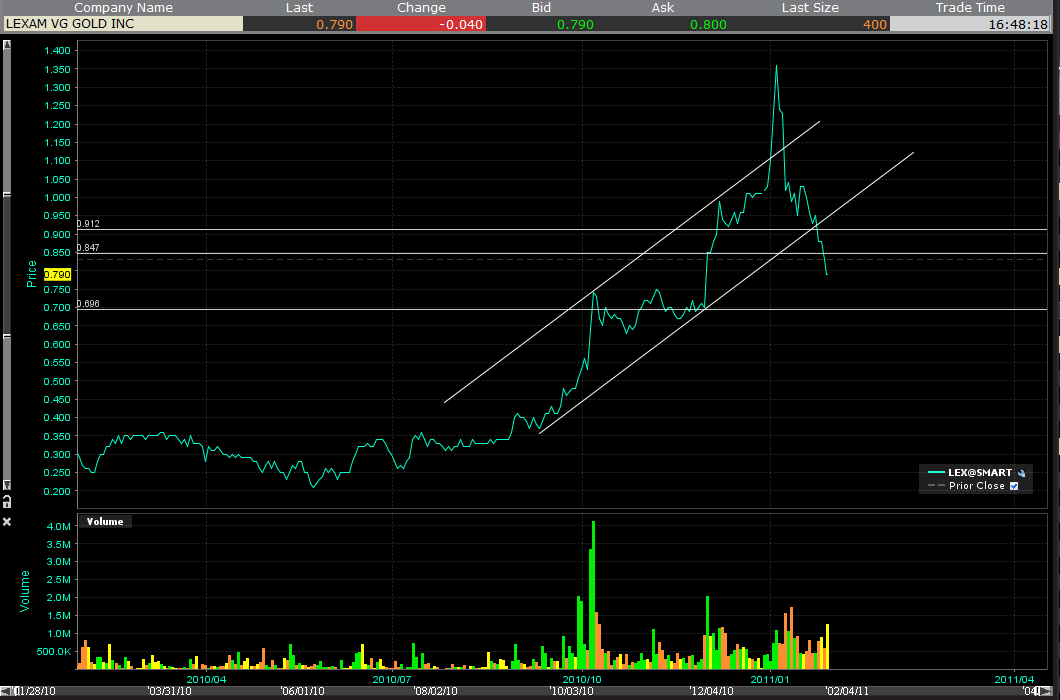
Task: Click the '02/04/11 timeline date marker
Action: tap(846, 691)
